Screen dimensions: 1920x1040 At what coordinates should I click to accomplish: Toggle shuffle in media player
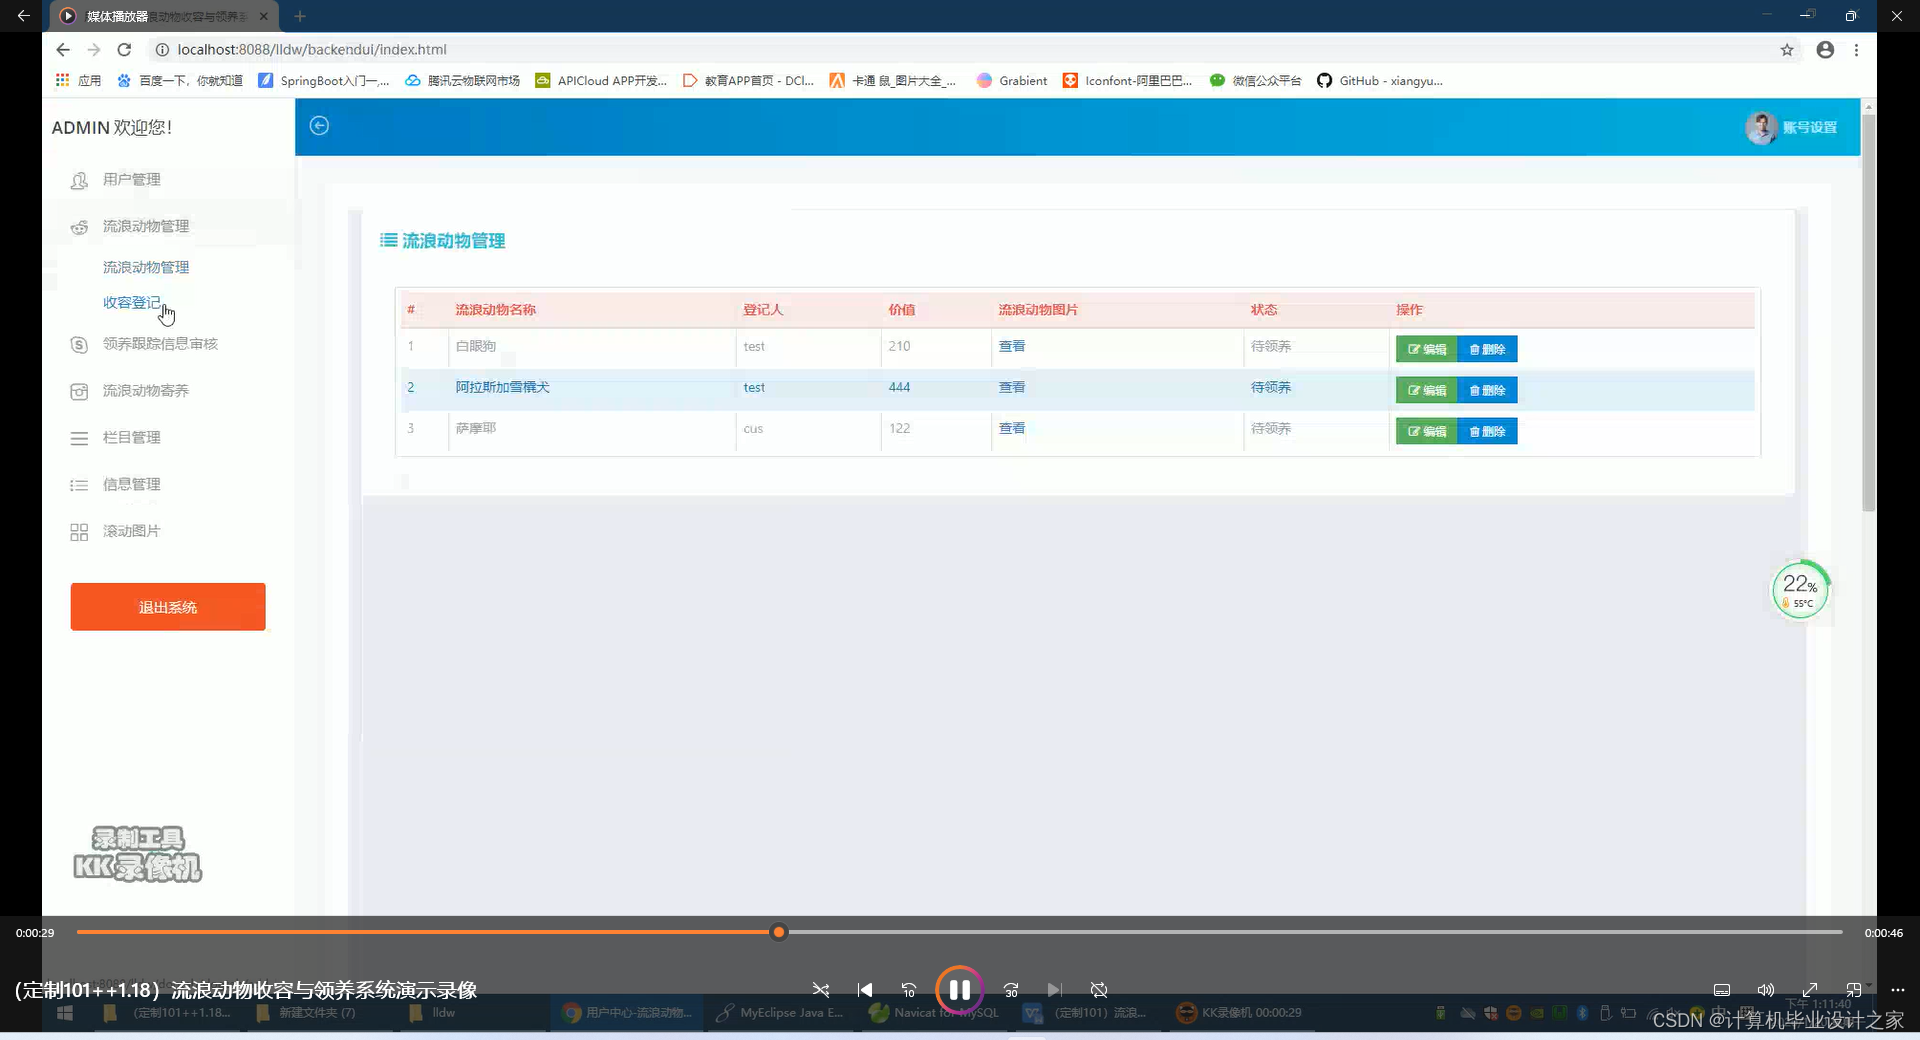821,990
